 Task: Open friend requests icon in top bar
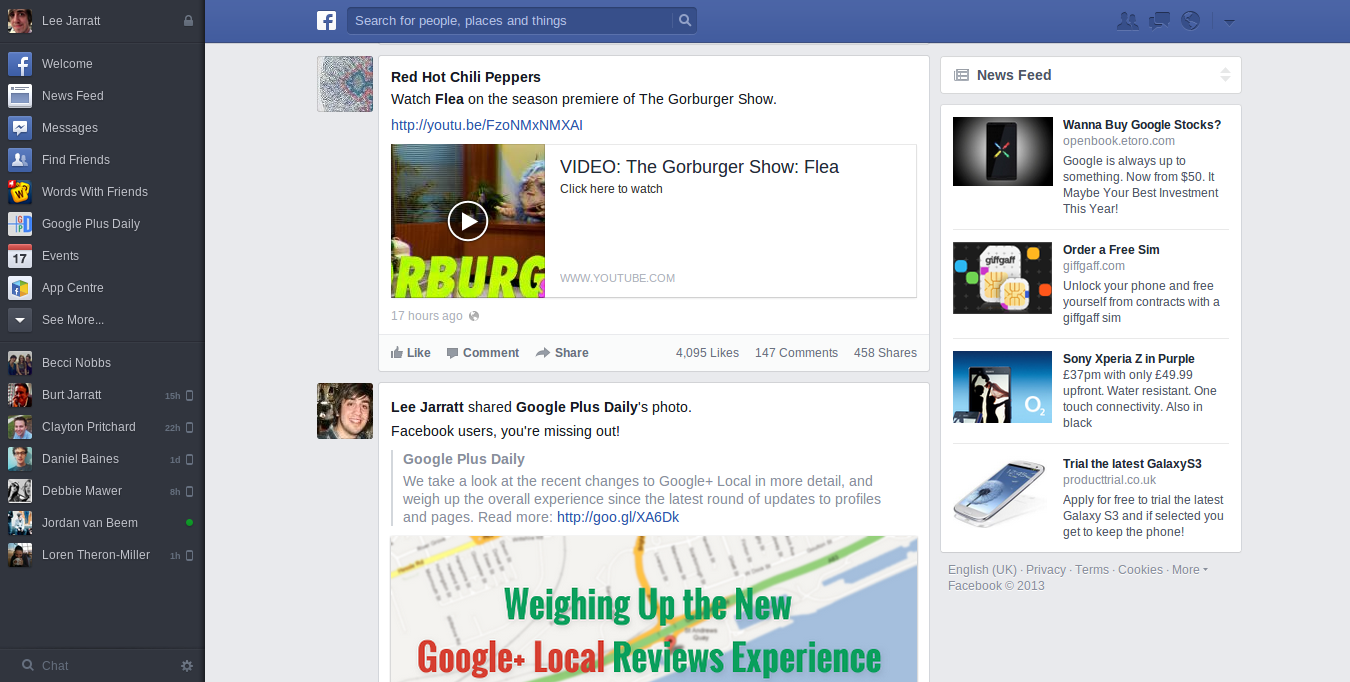point(1128,20)
